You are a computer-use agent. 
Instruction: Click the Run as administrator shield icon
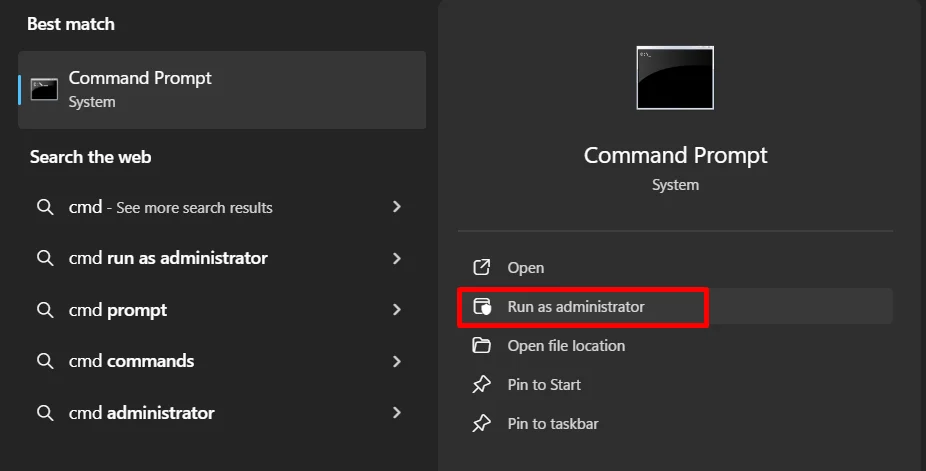point(482,306)
